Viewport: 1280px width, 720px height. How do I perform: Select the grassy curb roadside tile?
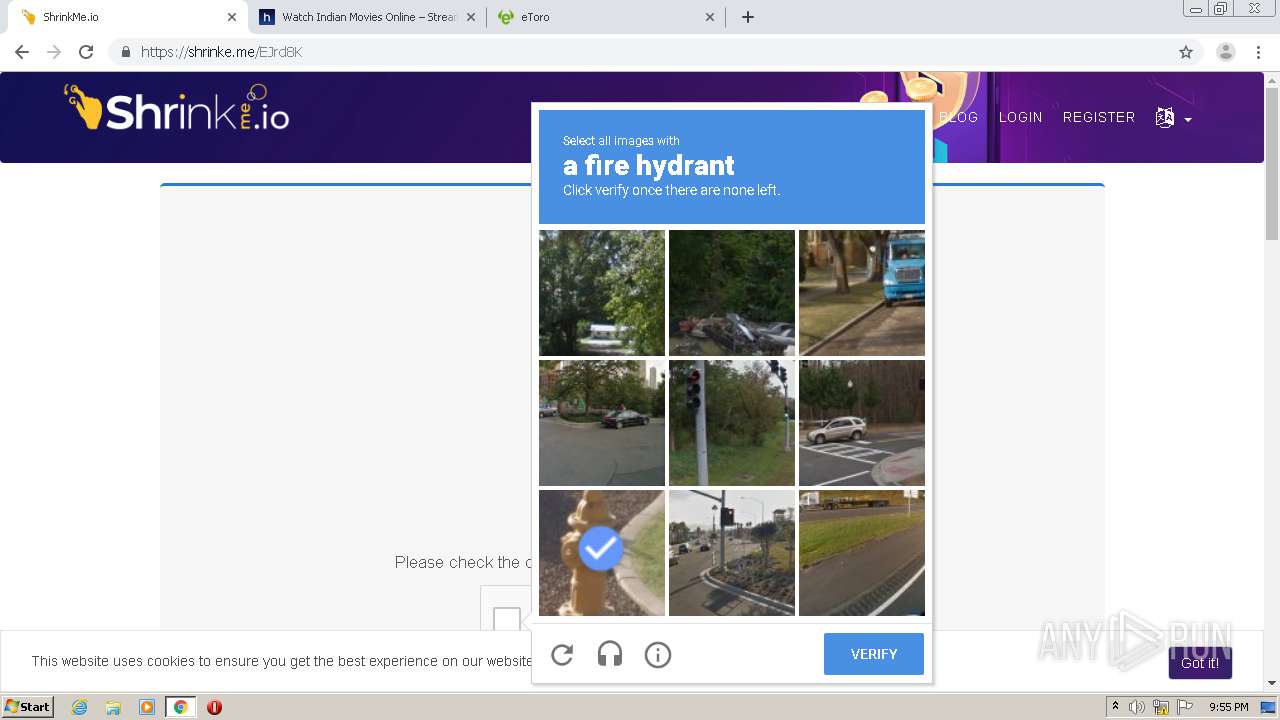tap(862, 553)
